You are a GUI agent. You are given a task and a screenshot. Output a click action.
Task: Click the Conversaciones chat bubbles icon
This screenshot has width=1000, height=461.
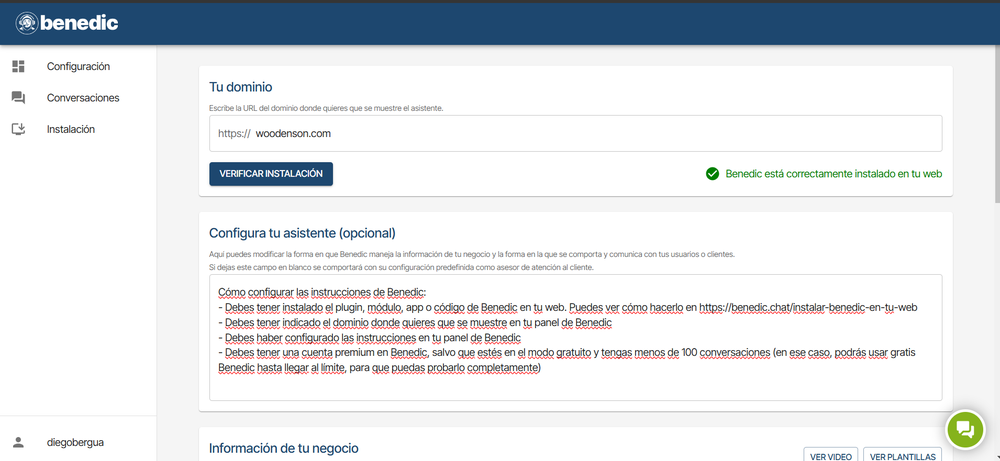click(x=18, y=98)
